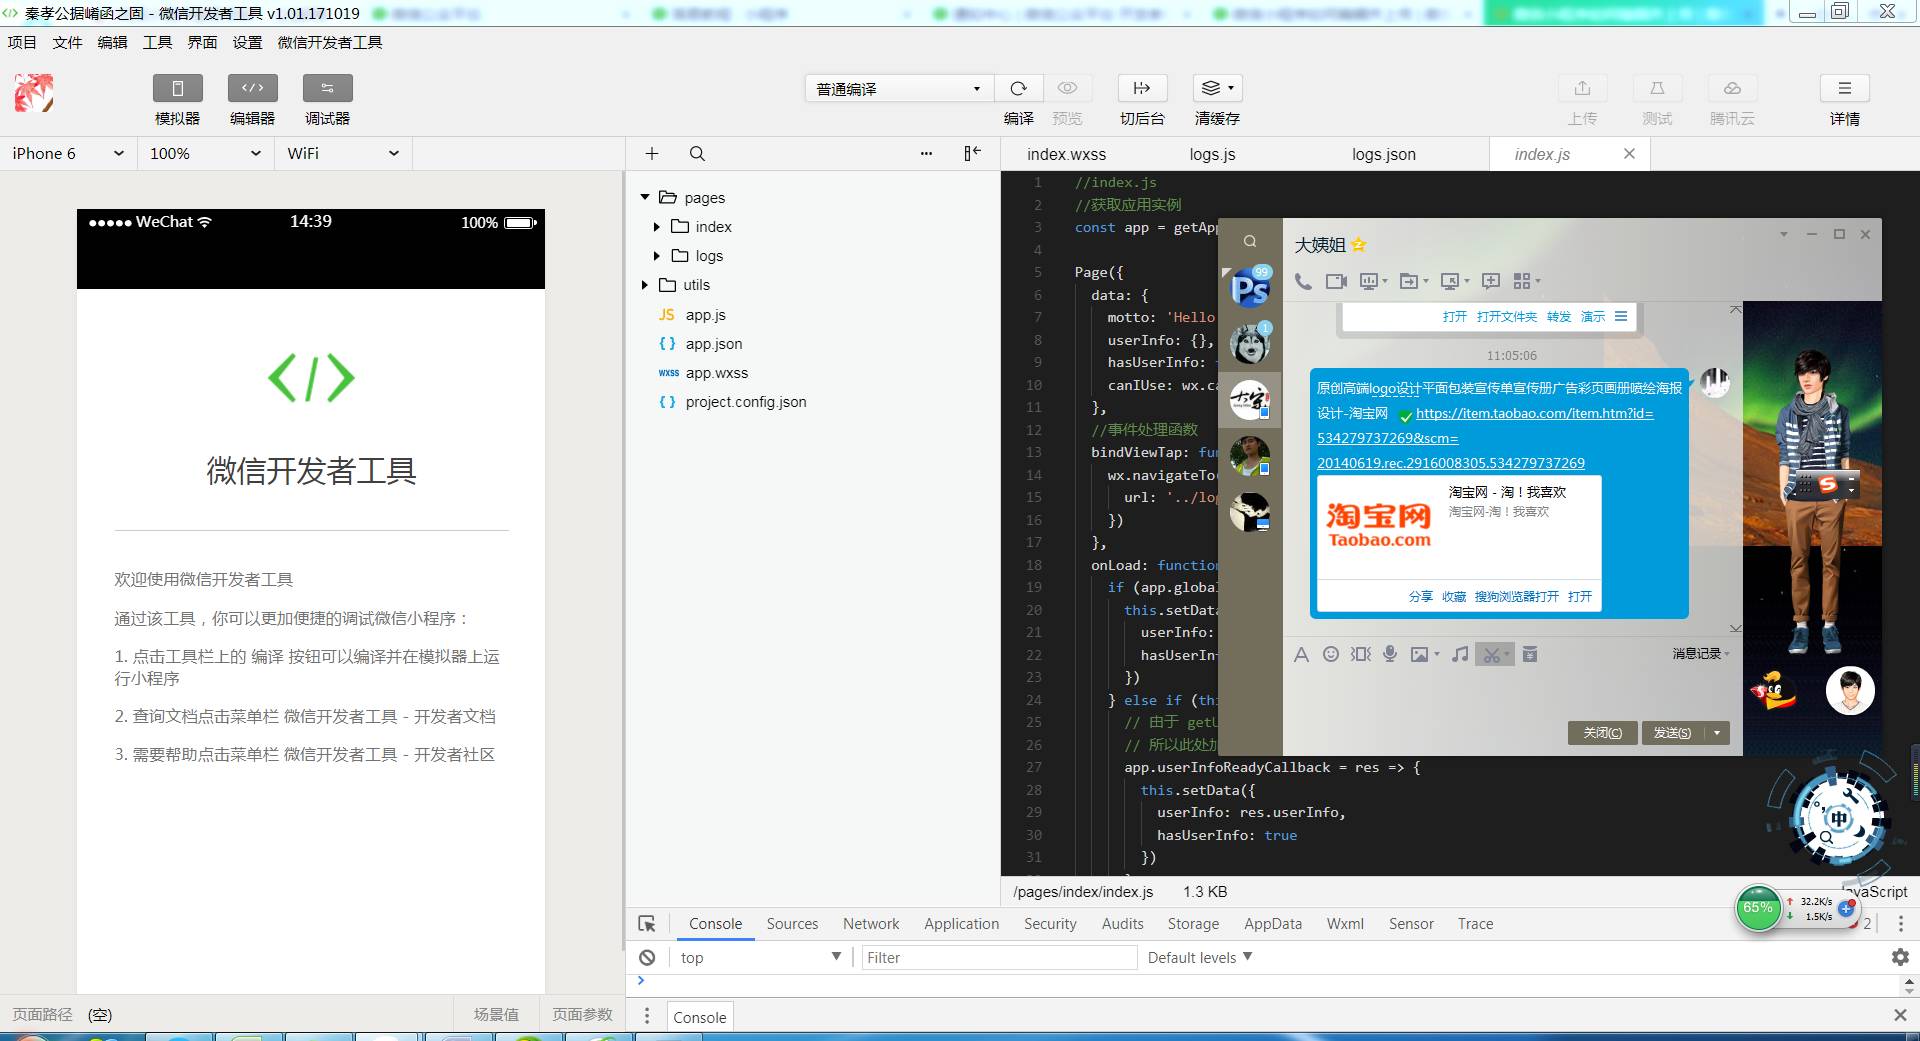Click the 腾讯云 cloud icon

(1732, 88)
